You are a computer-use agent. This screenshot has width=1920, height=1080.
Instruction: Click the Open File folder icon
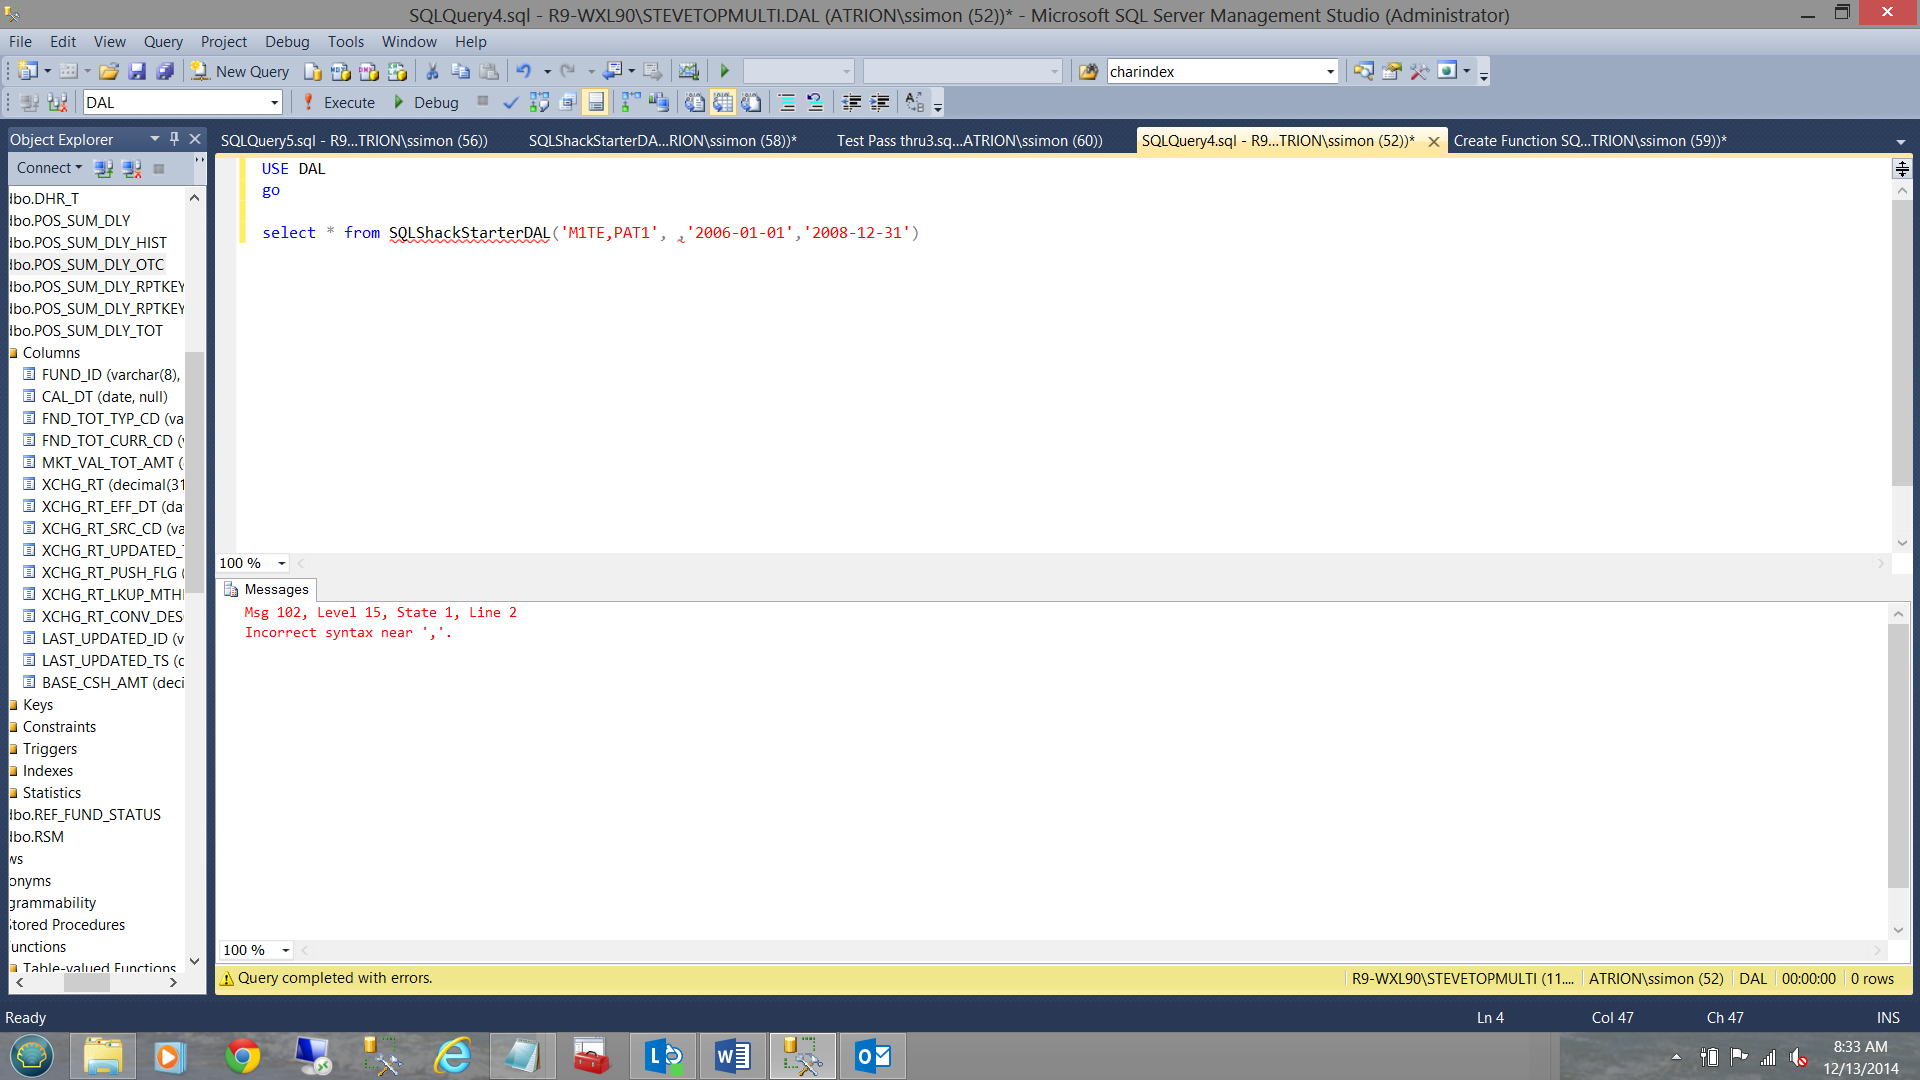(109, 71)
